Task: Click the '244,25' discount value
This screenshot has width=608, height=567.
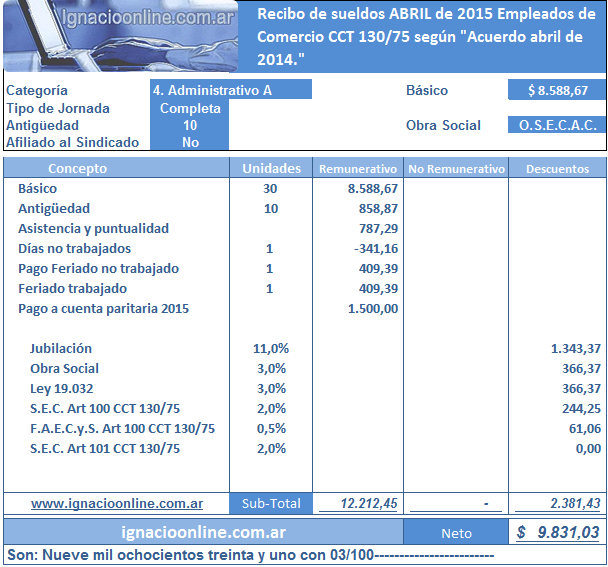Action: tap(582, 408)
